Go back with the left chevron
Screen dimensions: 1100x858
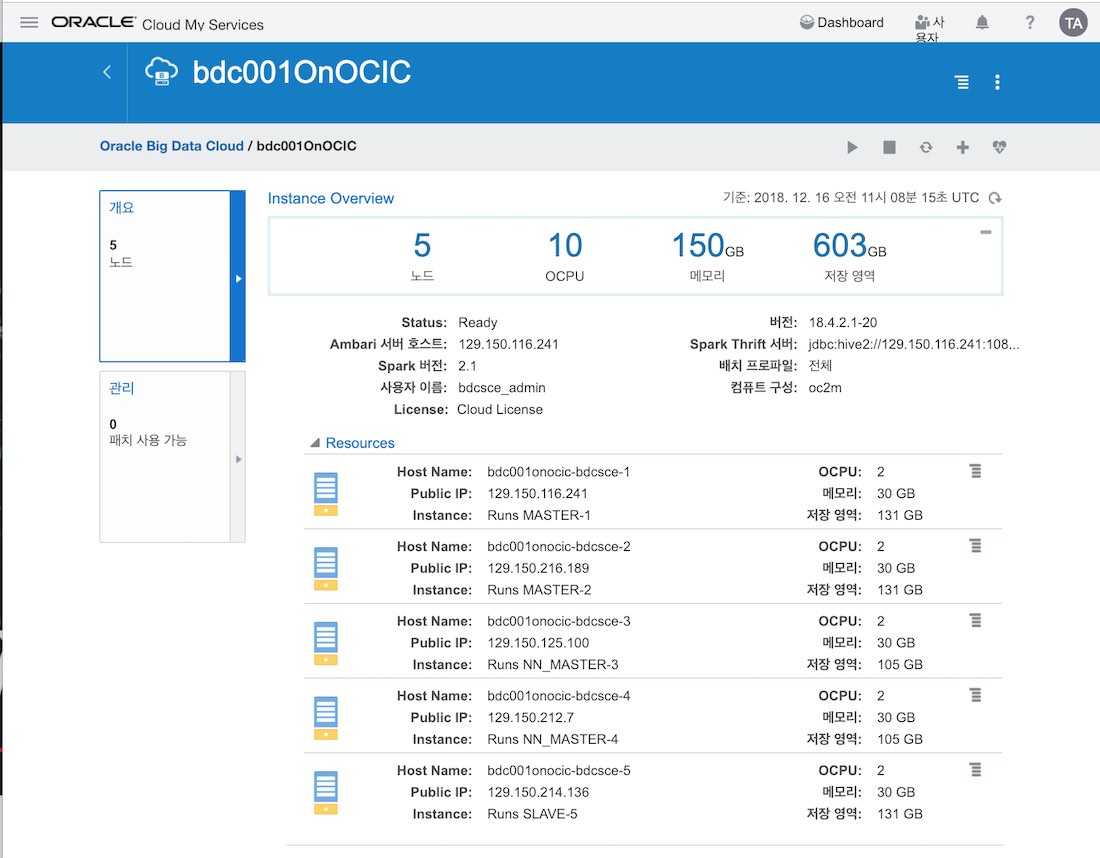[x=107, y=72]
